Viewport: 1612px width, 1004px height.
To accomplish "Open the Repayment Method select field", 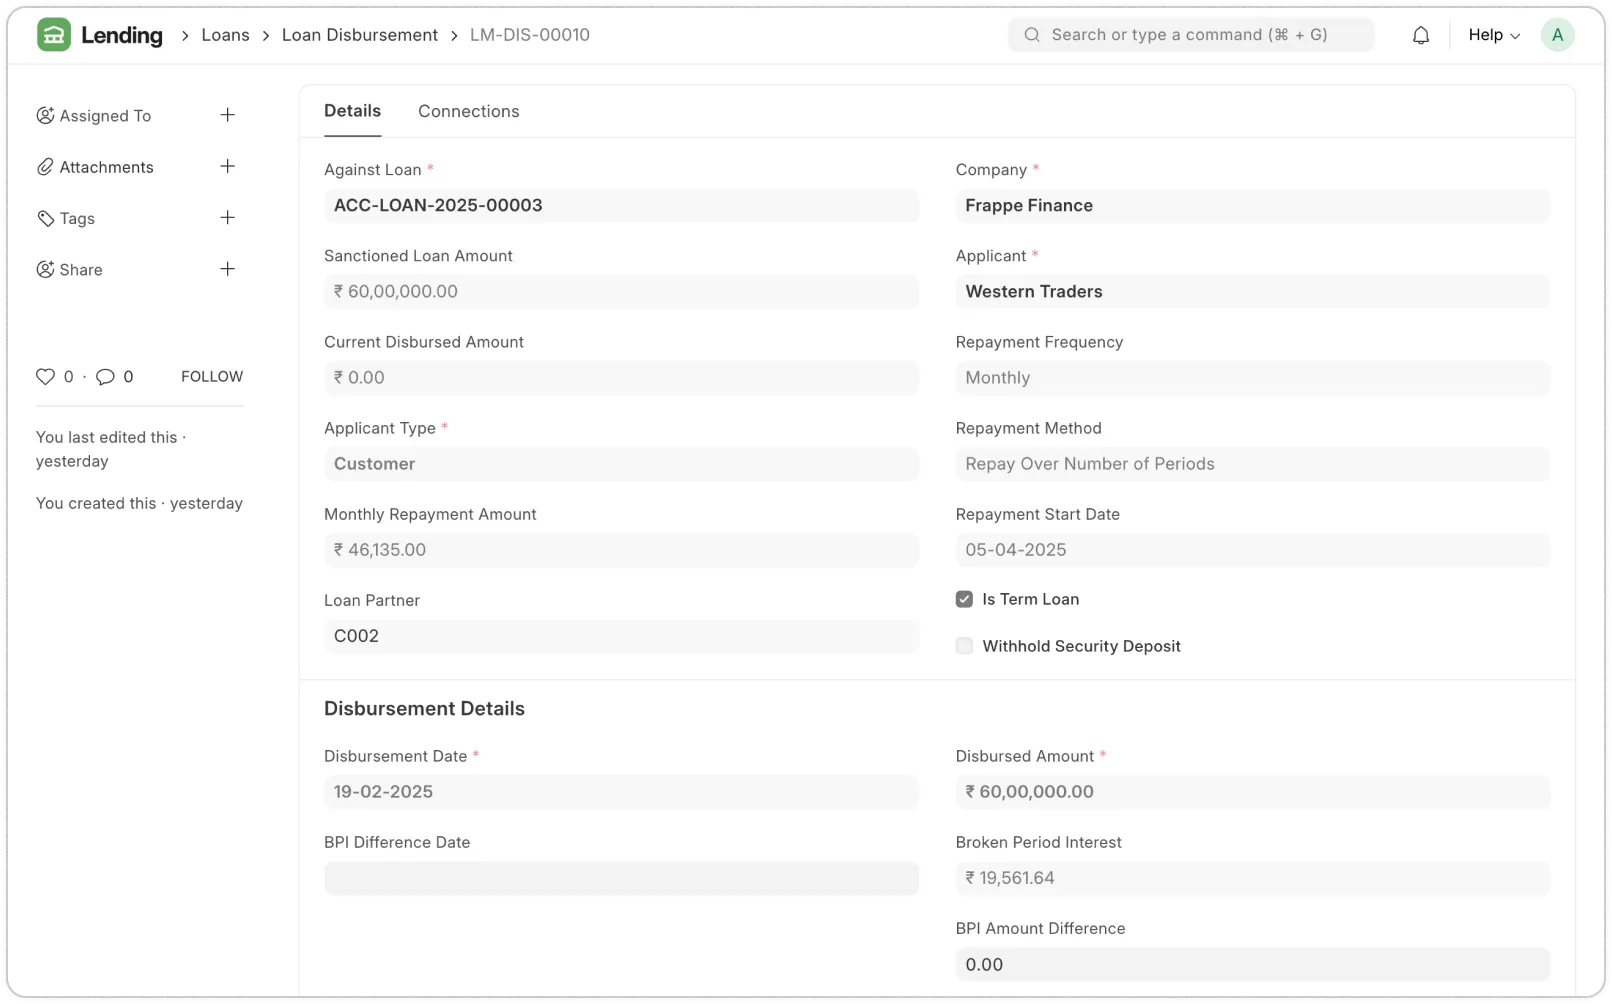I will (1252, 464).
